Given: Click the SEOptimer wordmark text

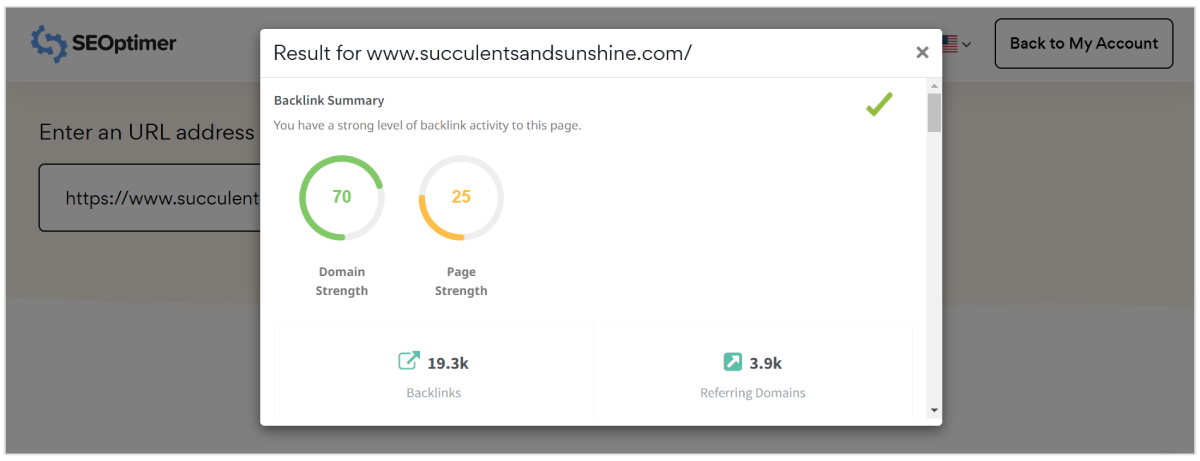Looking at the screenshot, I should point(124,43).
